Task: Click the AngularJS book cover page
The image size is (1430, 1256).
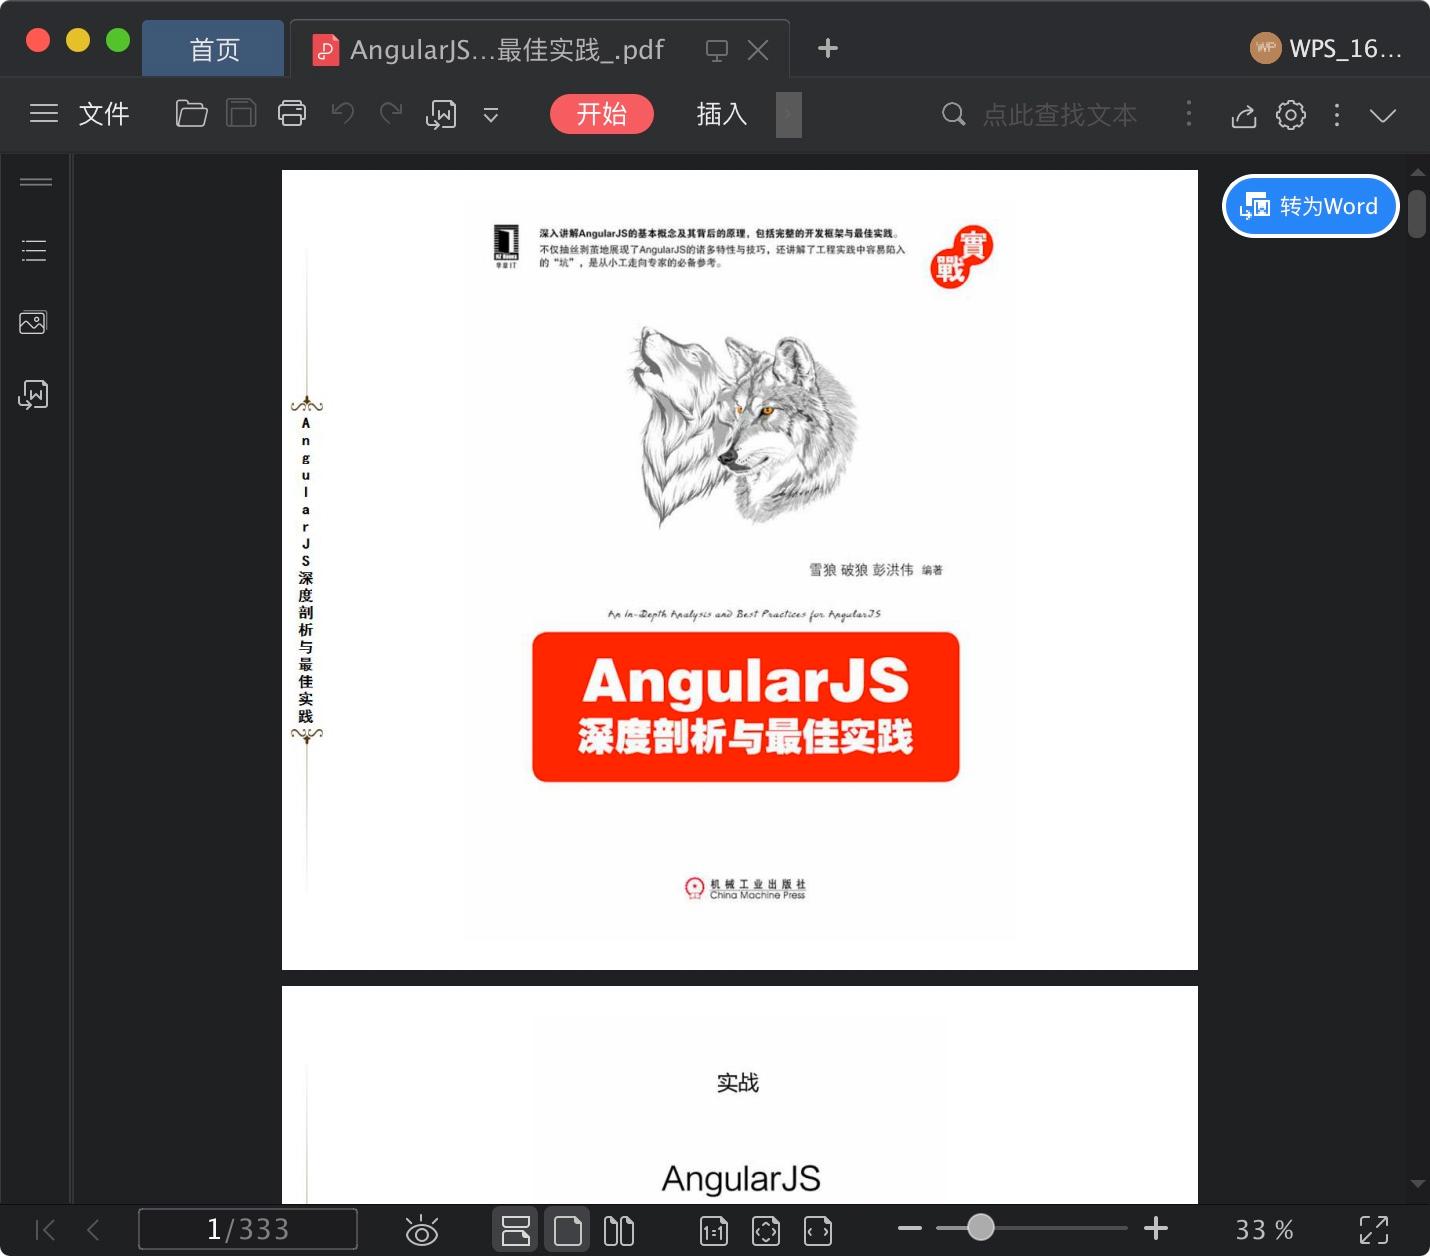Action: click(x=740, y=570)
